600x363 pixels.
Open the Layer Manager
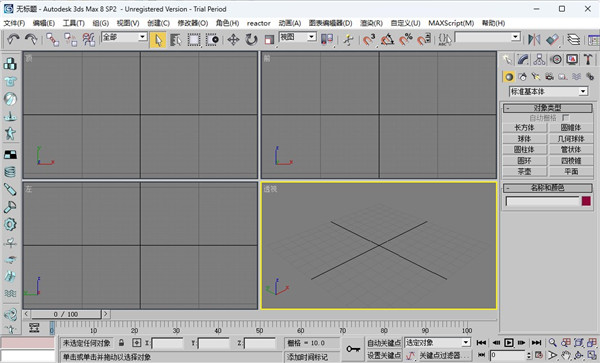[573, 40]
